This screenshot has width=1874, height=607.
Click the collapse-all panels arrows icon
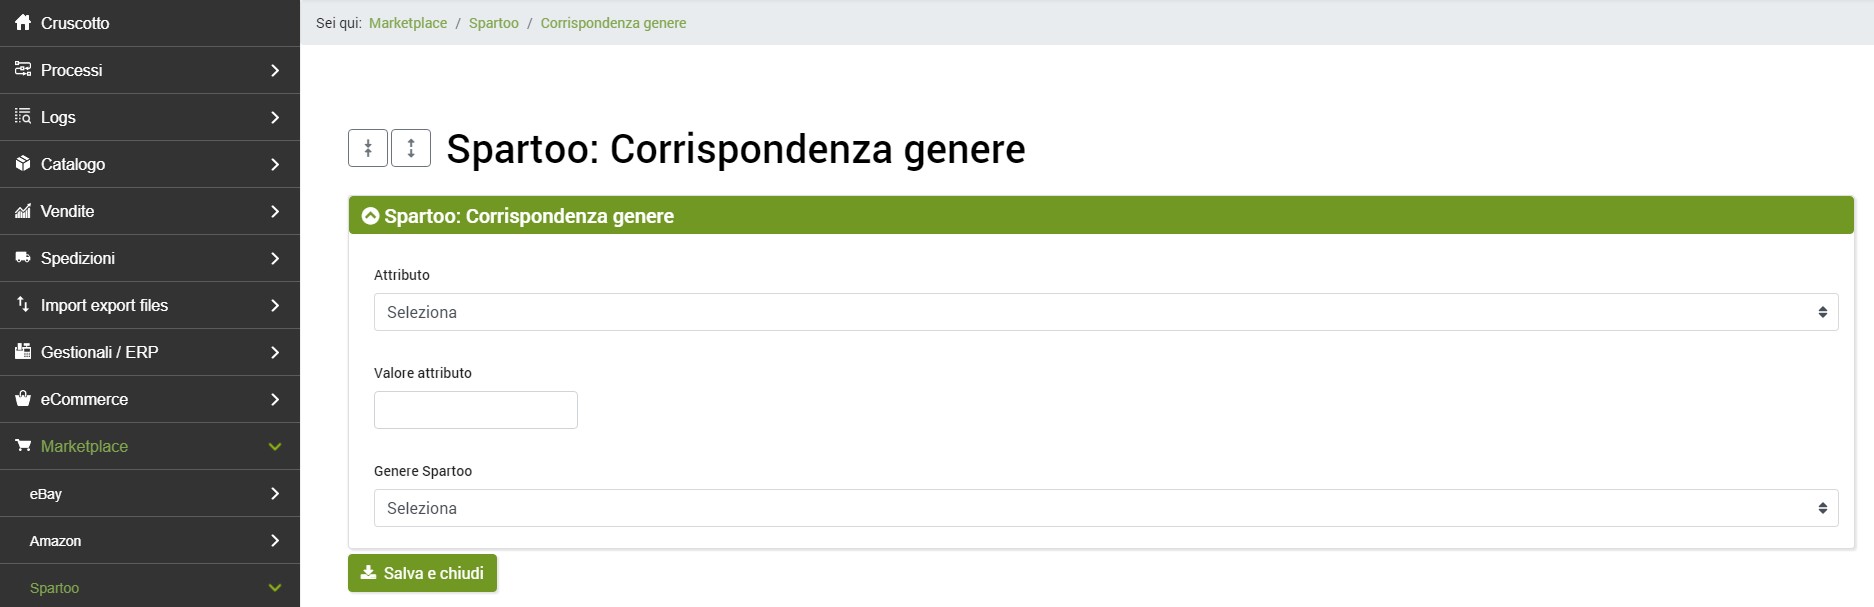tap(368, 149)
